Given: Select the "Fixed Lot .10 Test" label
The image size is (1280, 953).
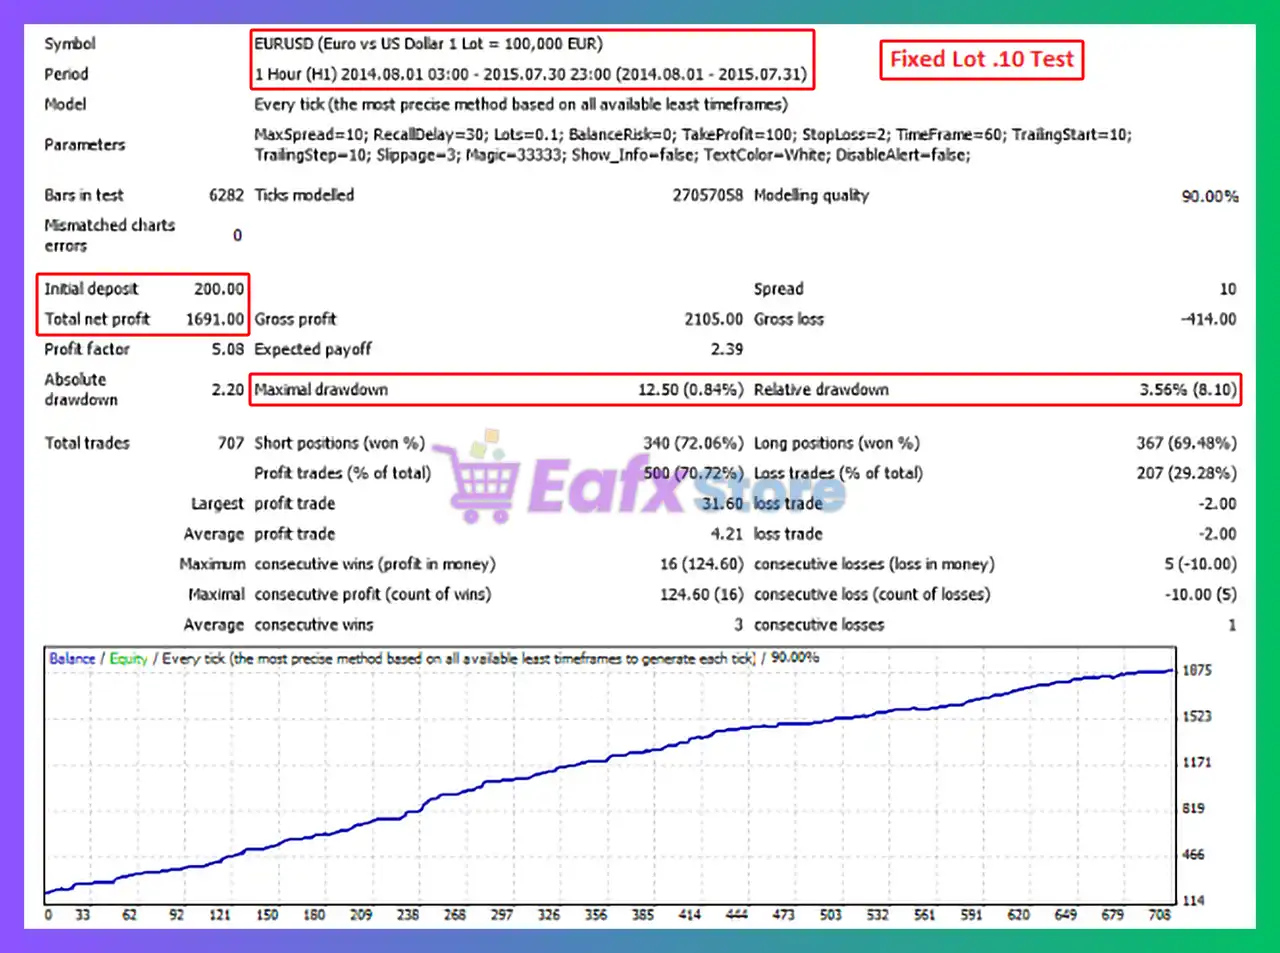Looking at the screenshot, I should pyautogui.click(x=981, y=59).
